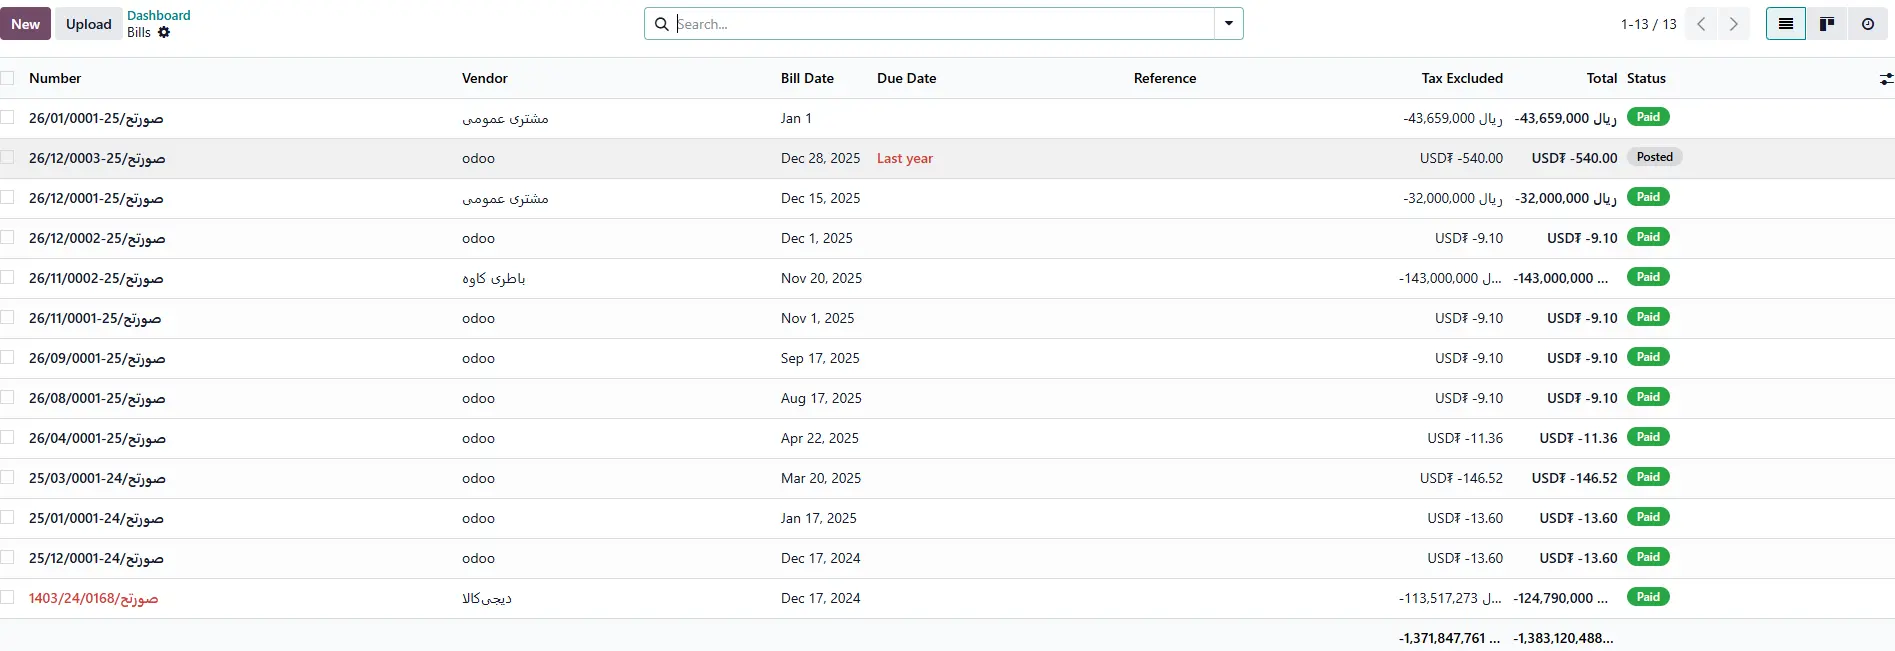Click the Bills settings gear icon
Image resolution: width=1895 pixels, height=651 pixels.
coord(164,33)
